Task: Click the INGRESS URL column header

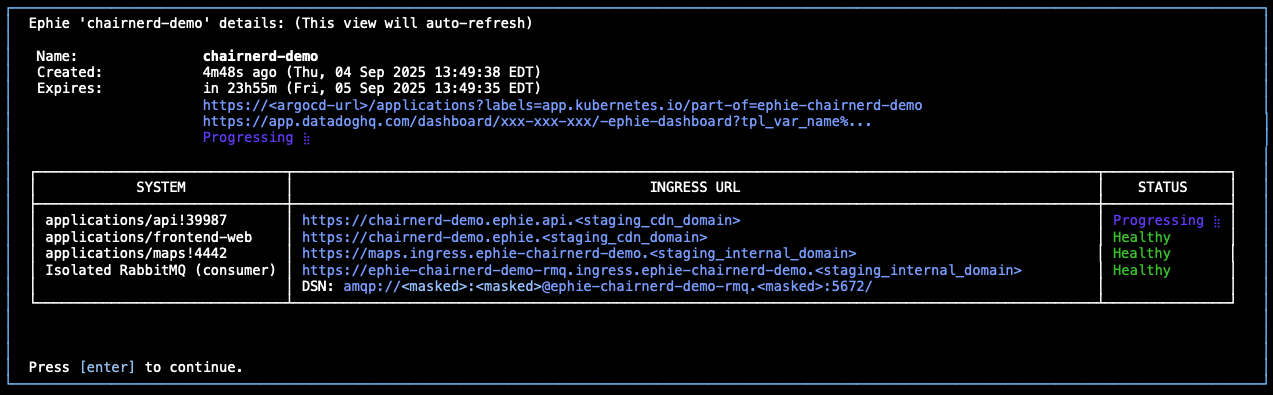Action: [695, 187]
